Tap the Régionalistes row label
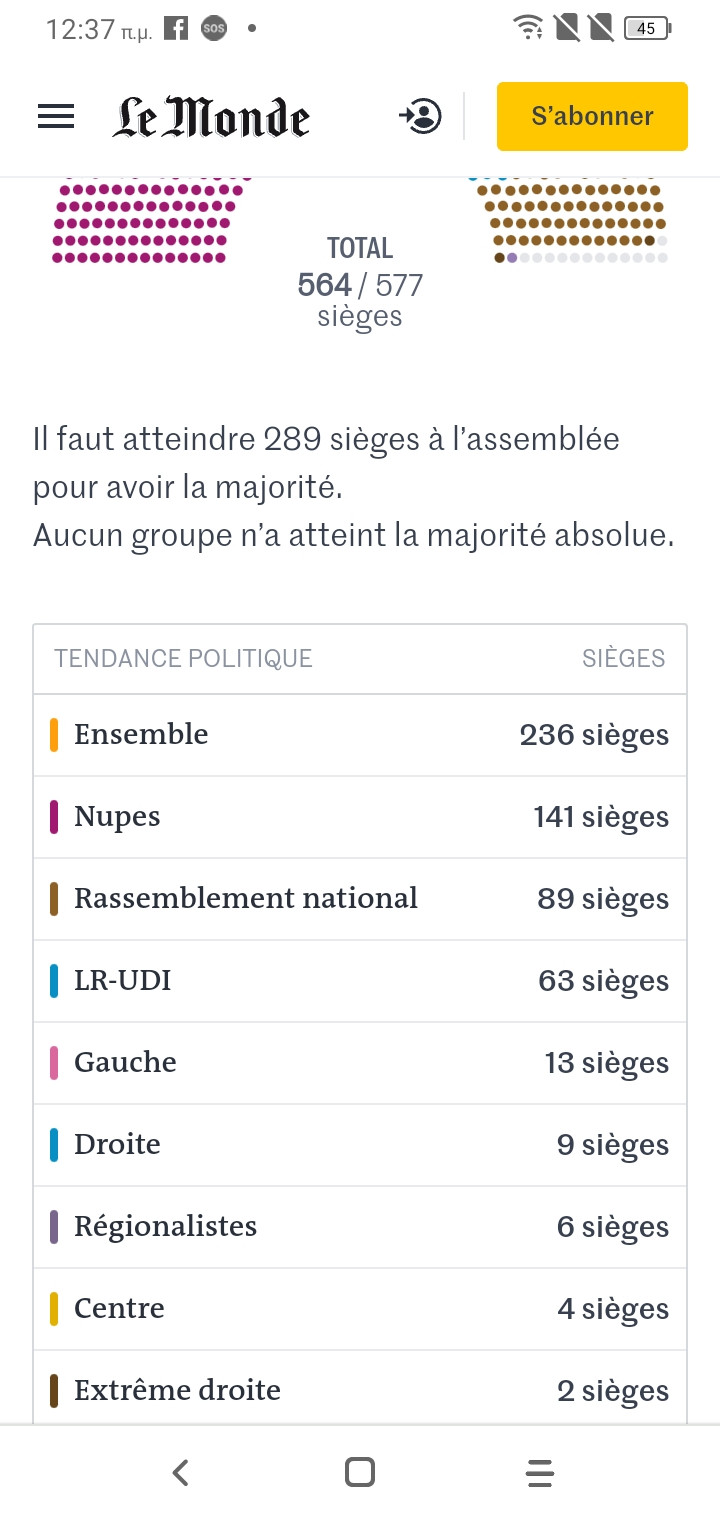This screenshot has width=720, height=1520. click(166, 1227)
